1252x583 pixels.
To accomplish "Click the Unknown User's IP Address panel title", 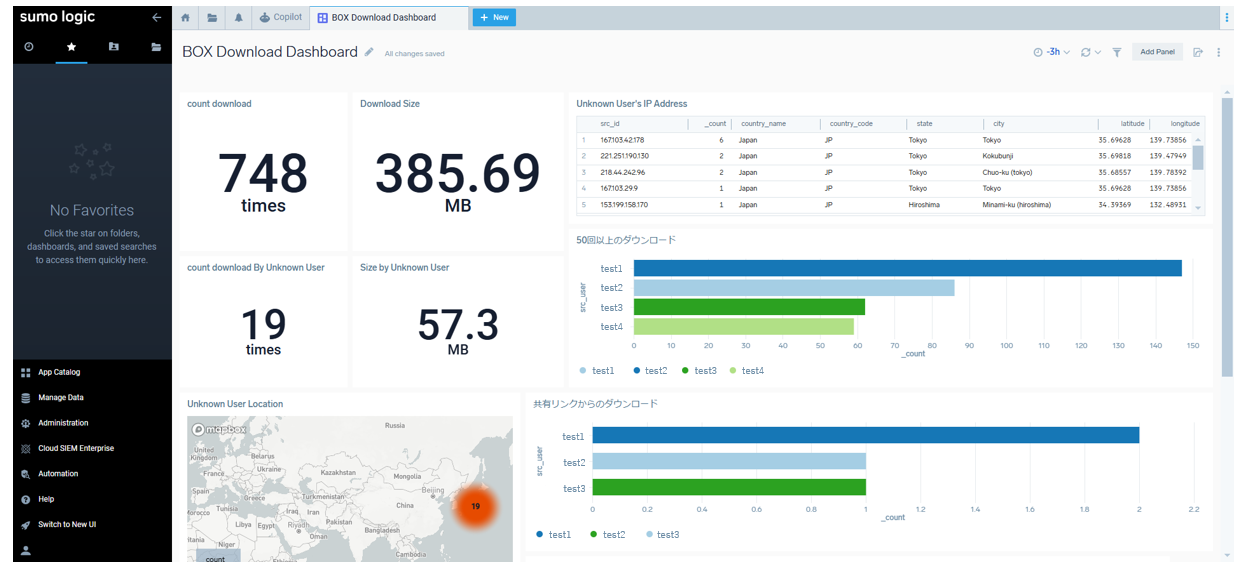I will click(x=632, y=104).
